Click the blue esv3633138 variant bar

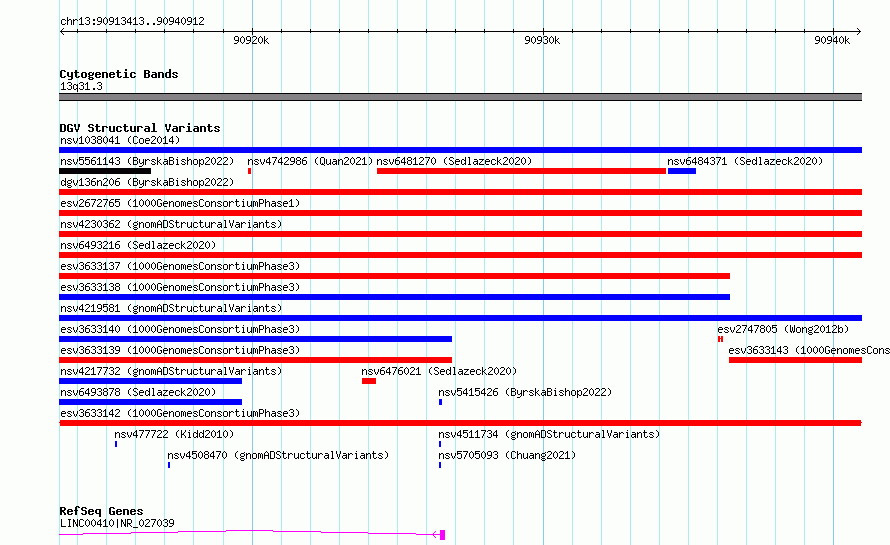tap(394, 297)
